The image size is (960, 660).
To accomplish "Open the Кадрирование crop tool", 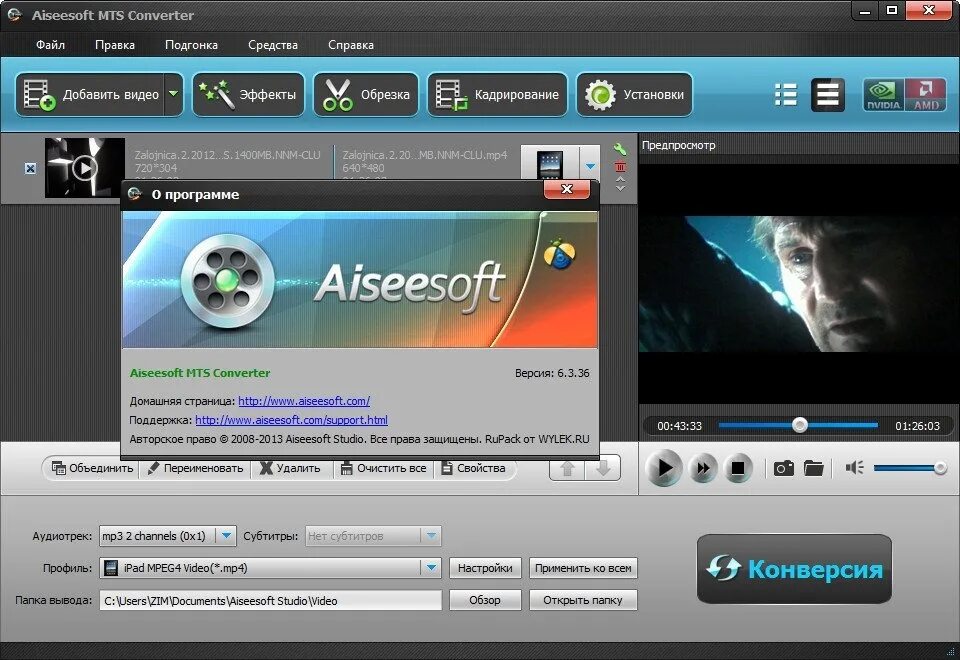I will [497, 95].
